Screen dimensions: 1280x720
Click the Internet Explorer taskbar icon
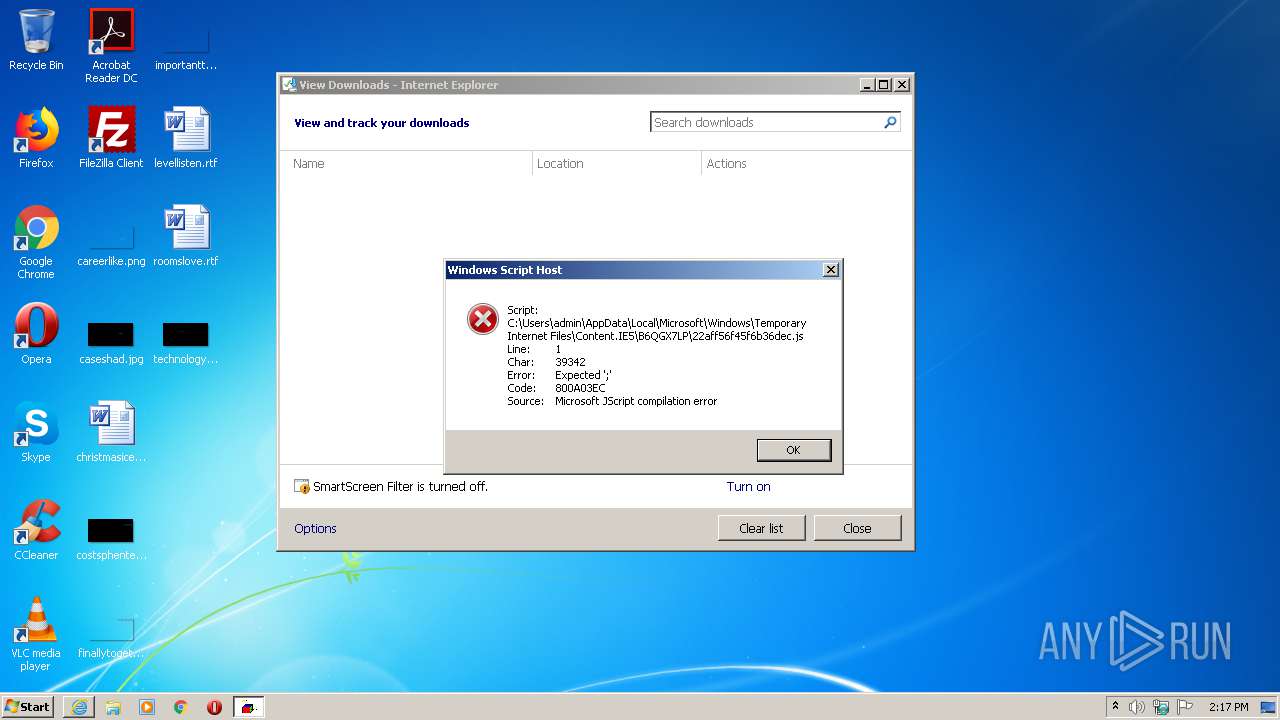pyautogui.click(x=79, y=707)
